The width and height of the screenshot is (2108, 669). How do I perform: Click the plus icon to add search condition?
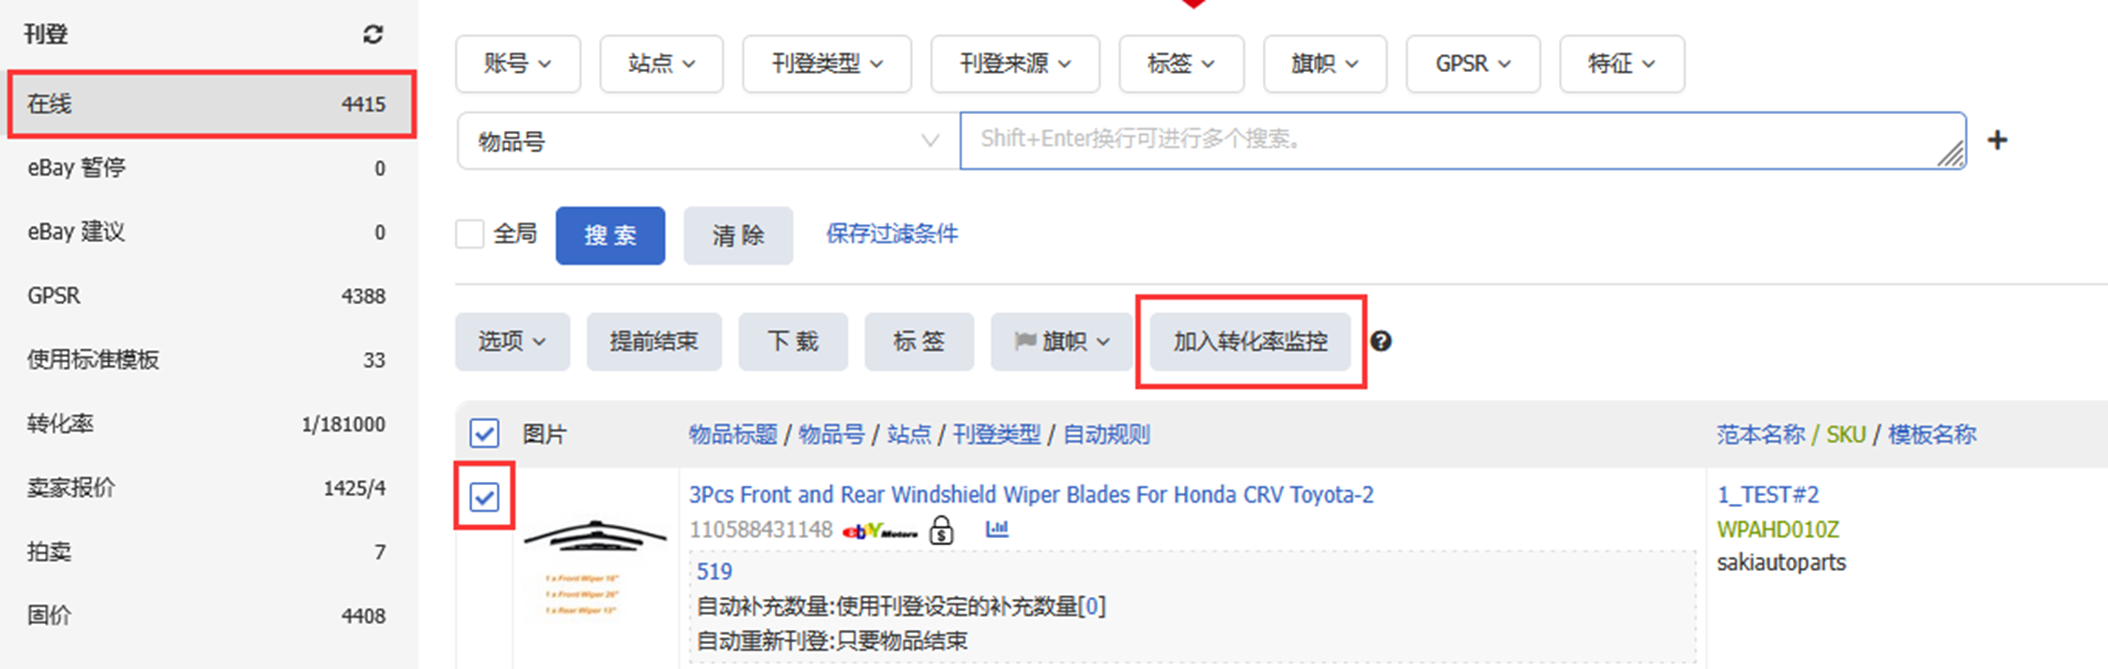pos(1997,140)
